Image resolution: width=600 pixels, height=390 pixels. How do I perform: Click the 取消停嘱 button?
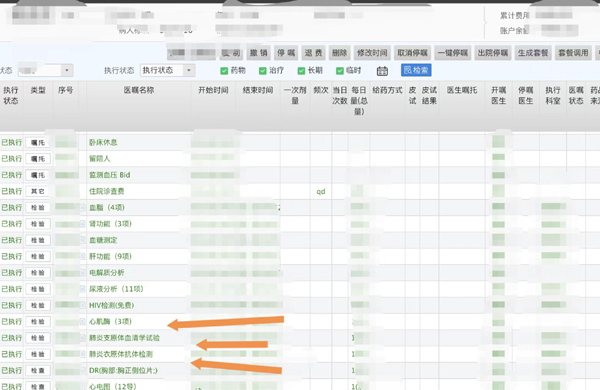click(x=412, y=53)
